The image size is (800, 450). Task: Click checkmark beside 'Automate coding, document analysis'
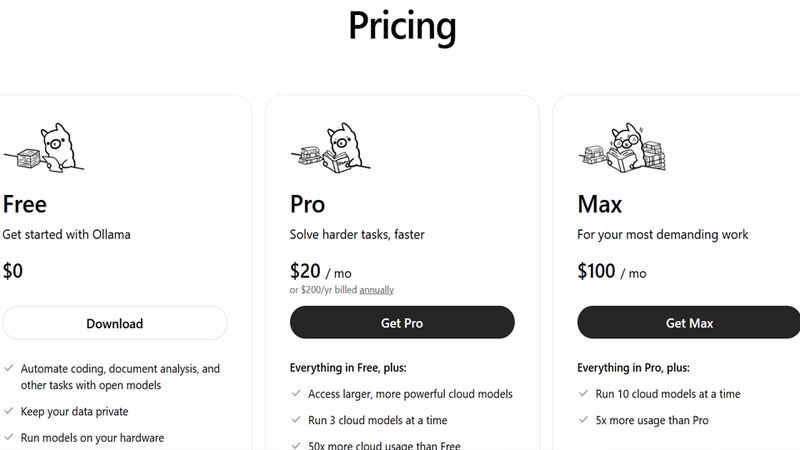point(9,368)
